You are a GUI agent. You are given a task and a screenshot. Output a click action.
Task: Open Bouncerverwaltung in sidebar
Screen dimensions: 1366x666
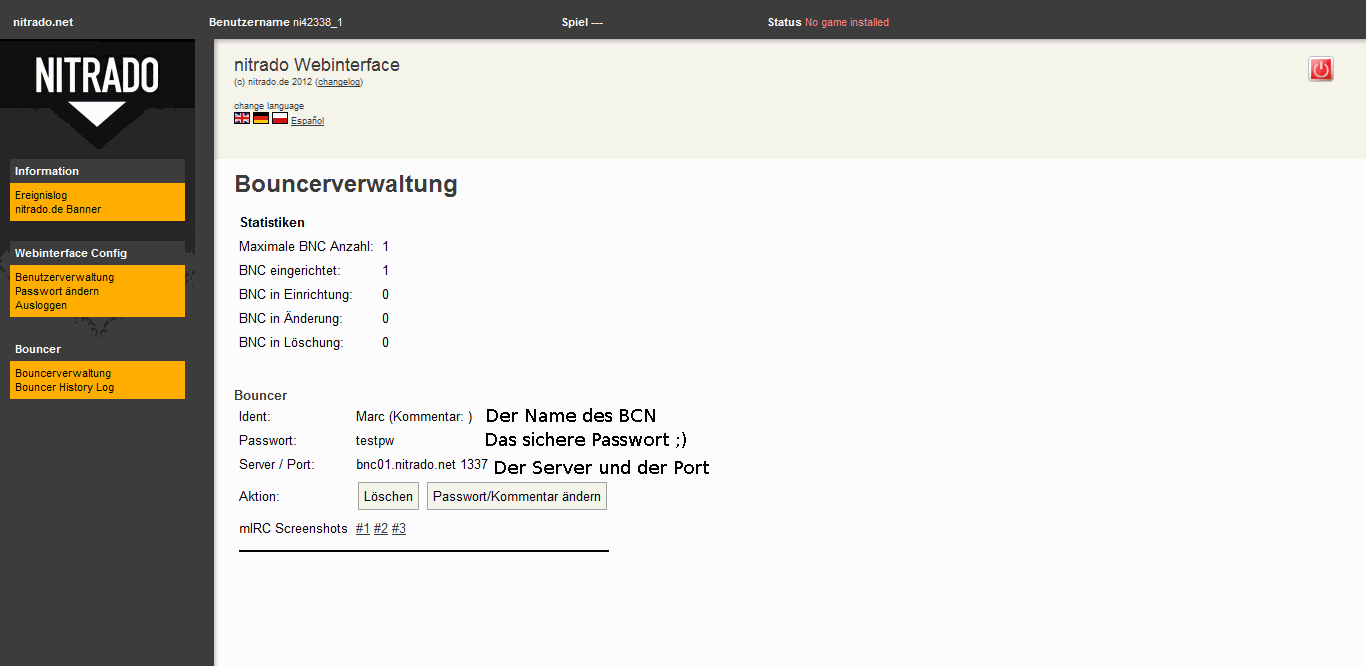point(63,374)
